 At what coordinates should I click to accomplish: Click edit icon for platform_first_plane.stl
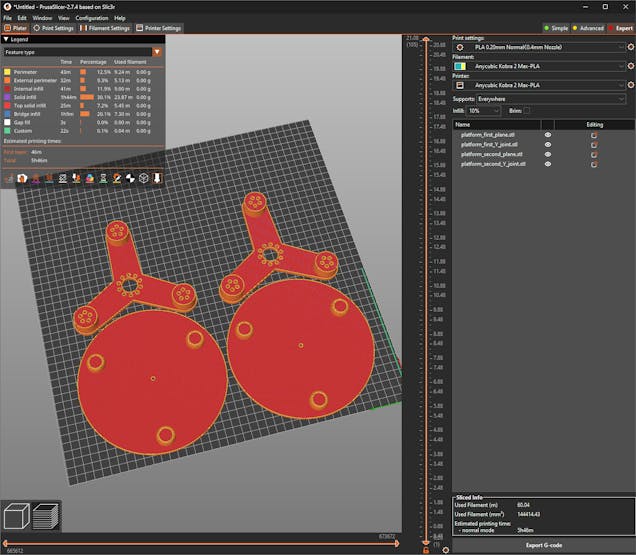pyautogui.click(x=594, y=134)
